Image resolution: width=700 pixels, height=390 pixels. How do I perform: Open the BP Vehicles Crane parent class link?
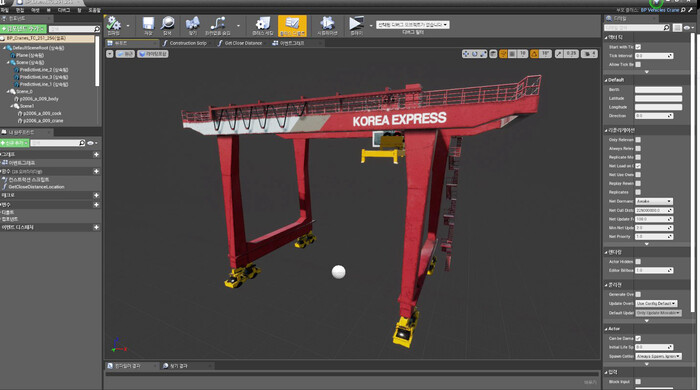click(x=660, y=10)
